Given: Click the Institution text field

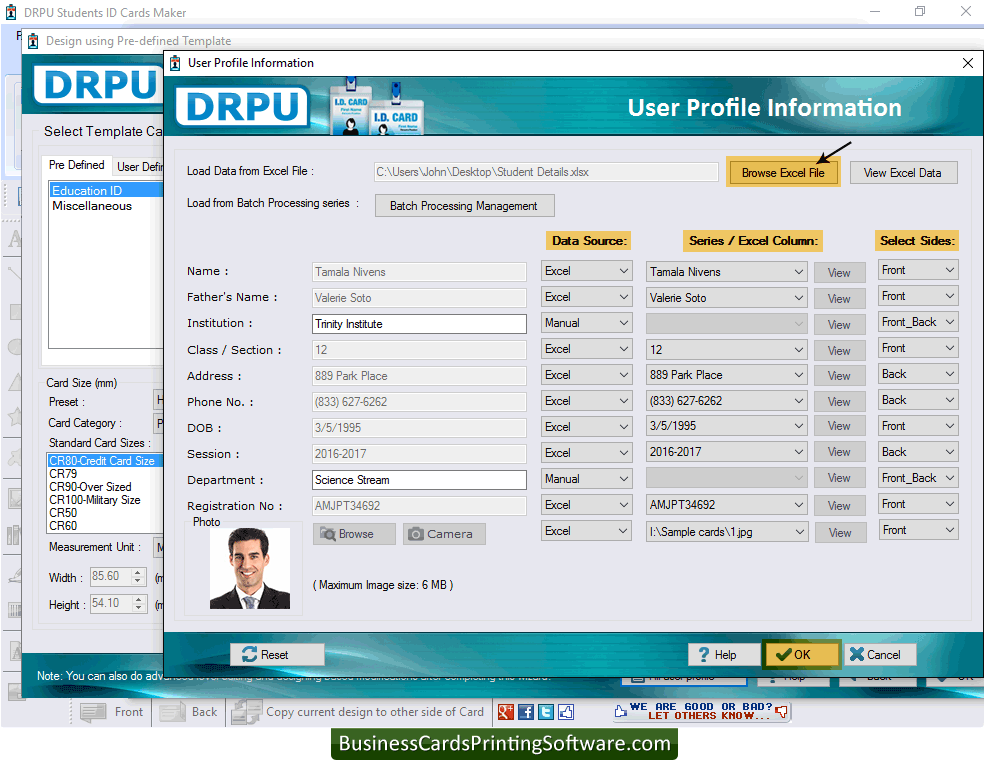Looking at the screenshot, I should pyautogui.click(x=419, y=324).
